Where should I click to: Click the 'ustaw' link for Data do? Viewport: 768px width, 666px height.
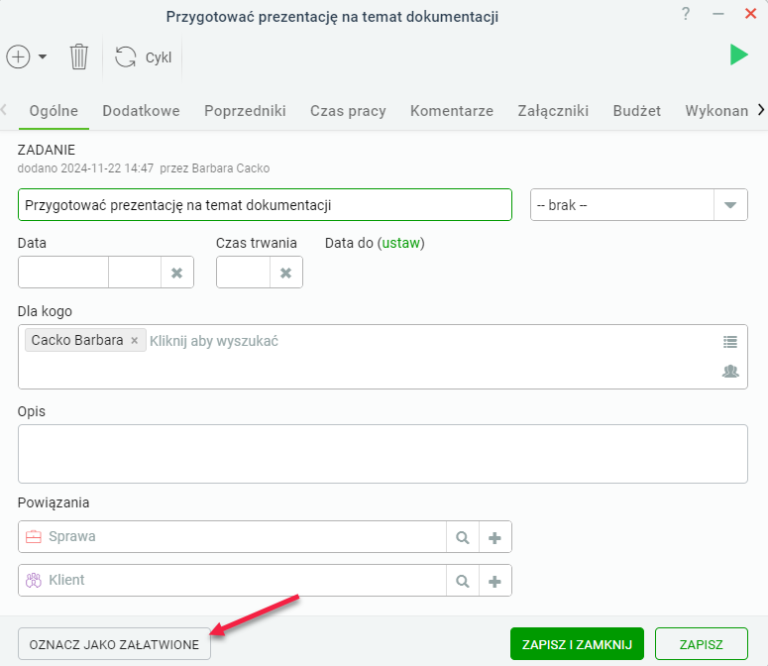[x=401, y=243]
